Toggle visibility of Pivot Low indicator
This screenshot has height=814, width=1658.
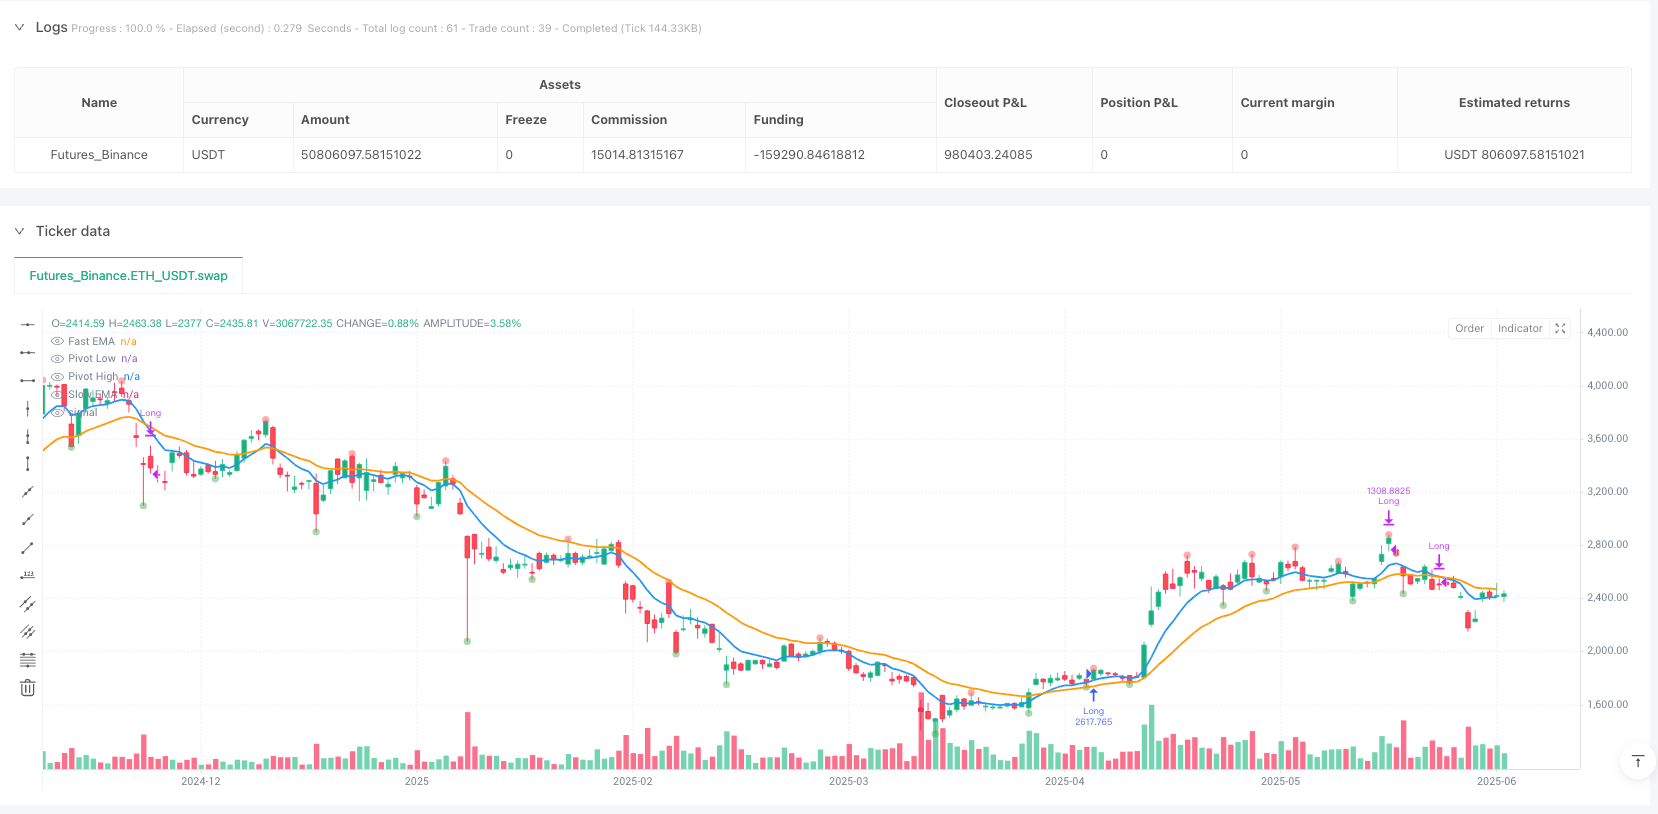click(x=57, y=359)
